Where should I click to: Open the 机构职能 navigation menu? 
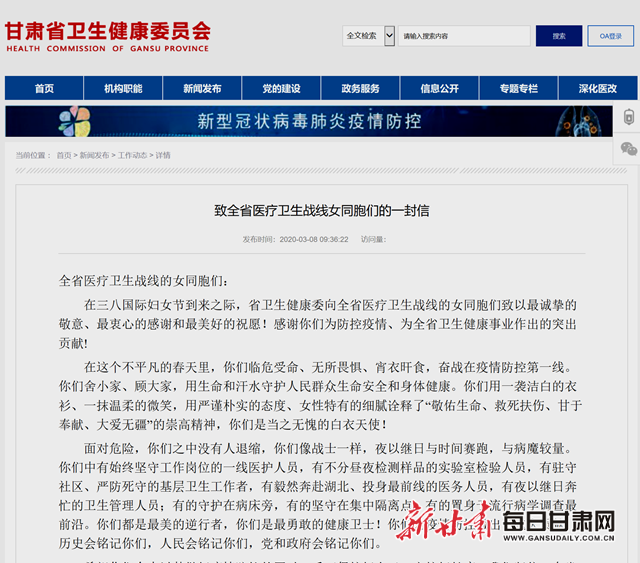tap(123, 88)
